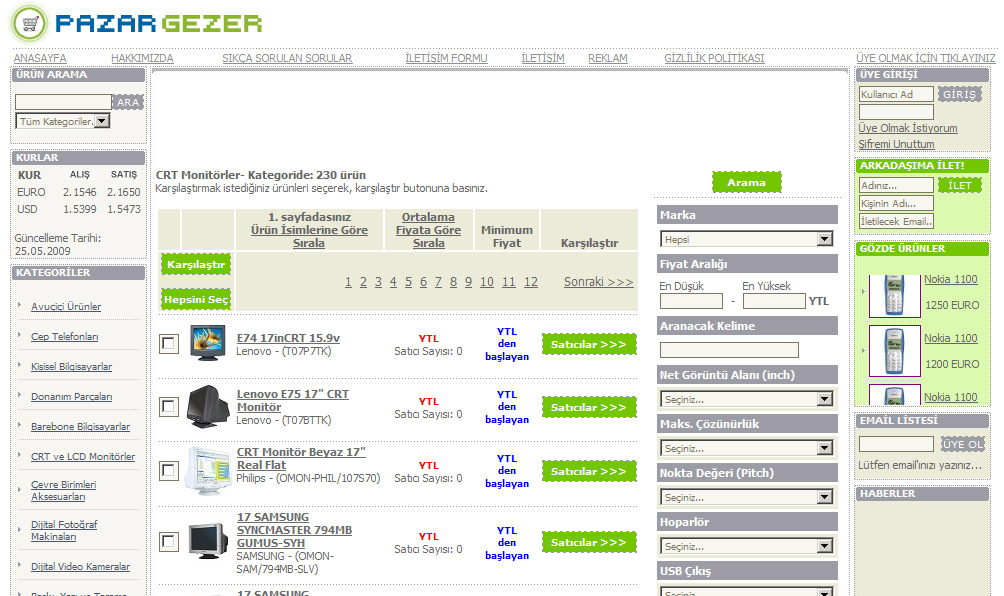1004x596 pixels.
Task: Open Barebone Bilgisayarlar category
Action: tap(81, 426)
